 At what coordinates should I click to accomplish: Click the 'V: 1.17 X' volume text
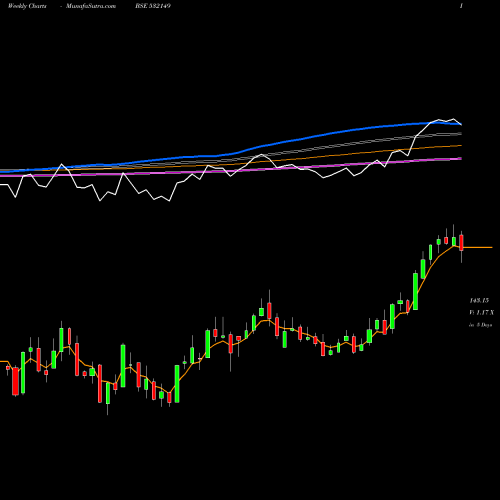481,312
